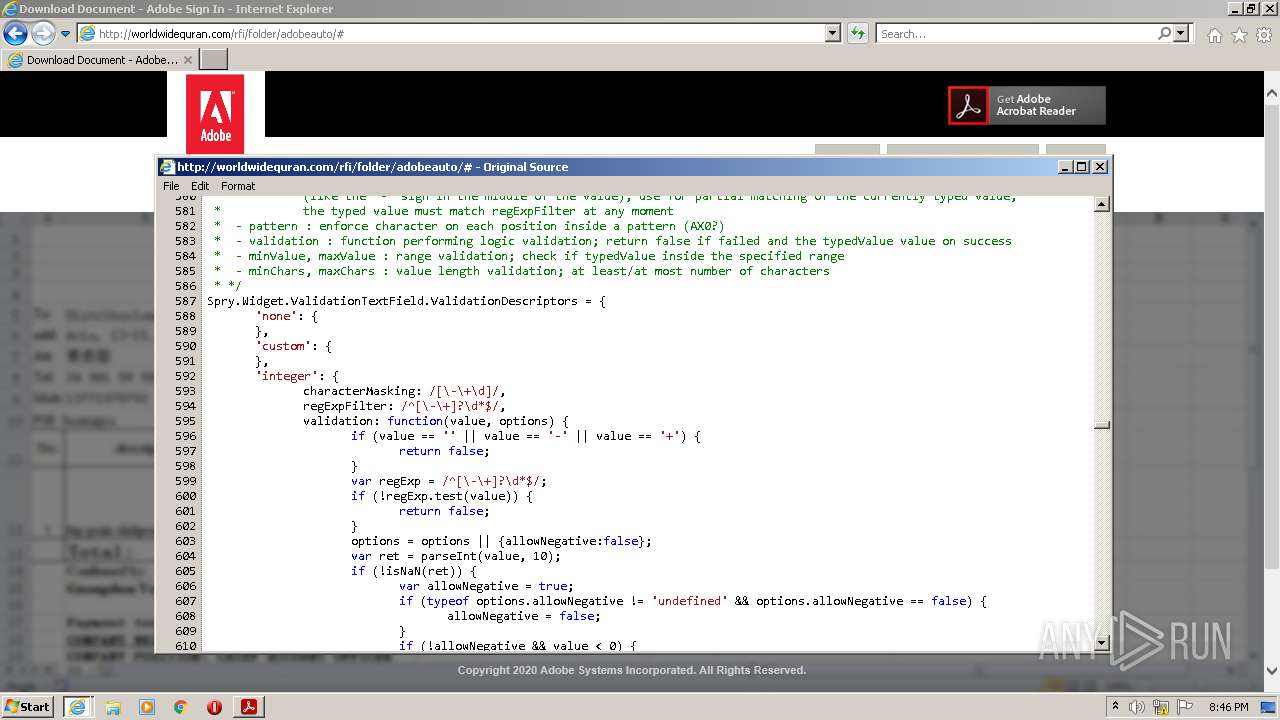This screenshot has height=720, width=1280.
Task: Click source line number 587
Action: click(x=185, y=301)
